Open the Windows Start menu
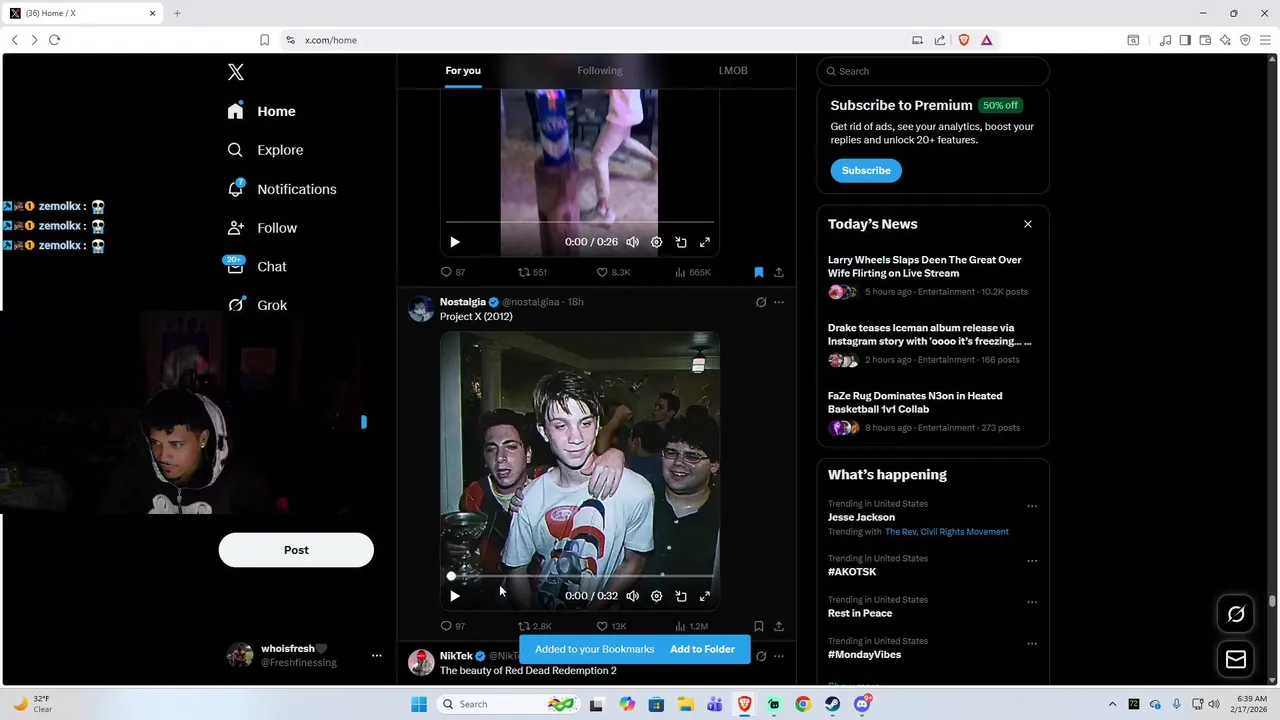This screenshot has width=1280, height=720. coord(419,704)
